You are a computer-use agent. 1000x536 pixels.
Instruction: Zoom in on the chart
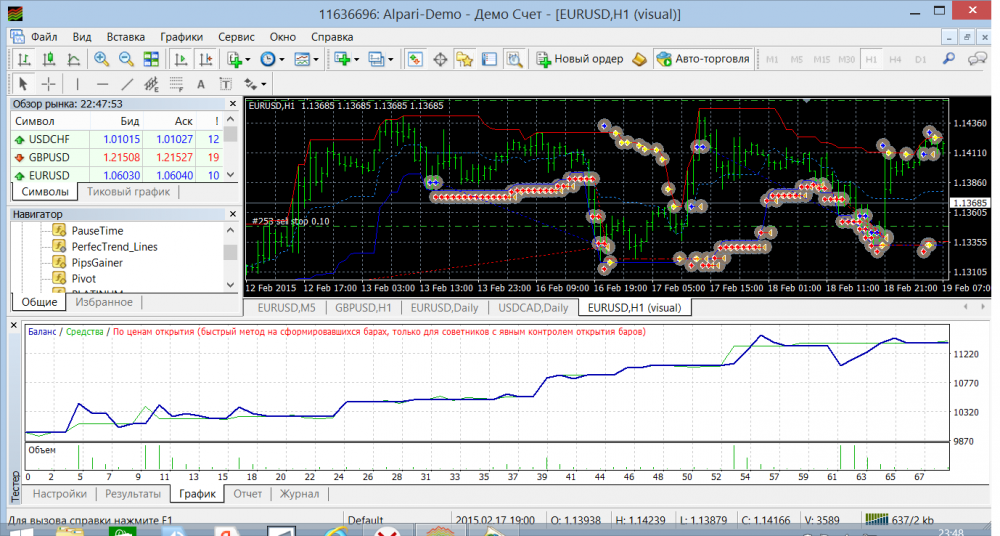pos(101,59)
